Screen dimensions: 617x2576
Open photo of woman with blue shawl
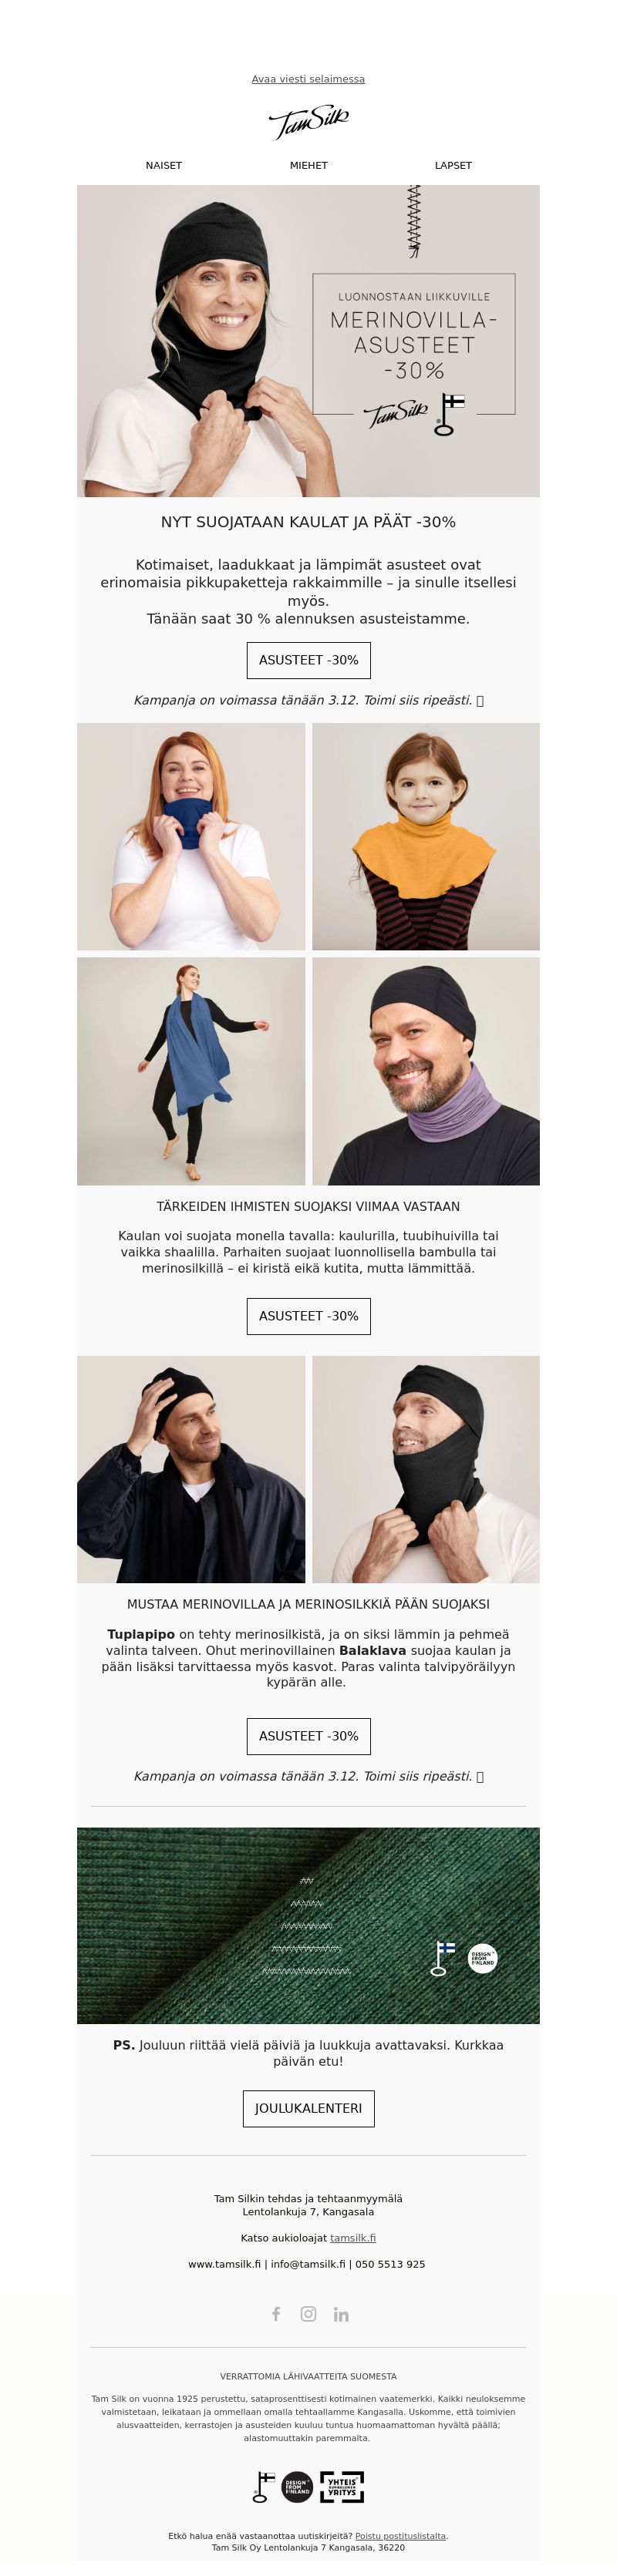(x=191, y=1071)
